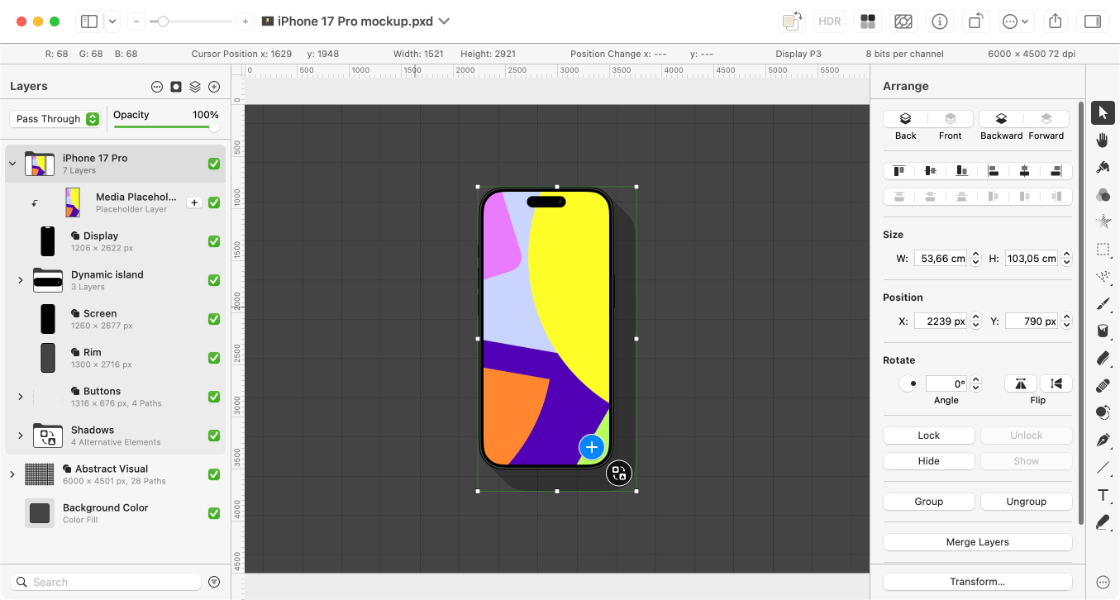The width and height of the screenshot is (1120, 600).
Task: Open the document title menu chevron
Action: (x=444, y=21)
